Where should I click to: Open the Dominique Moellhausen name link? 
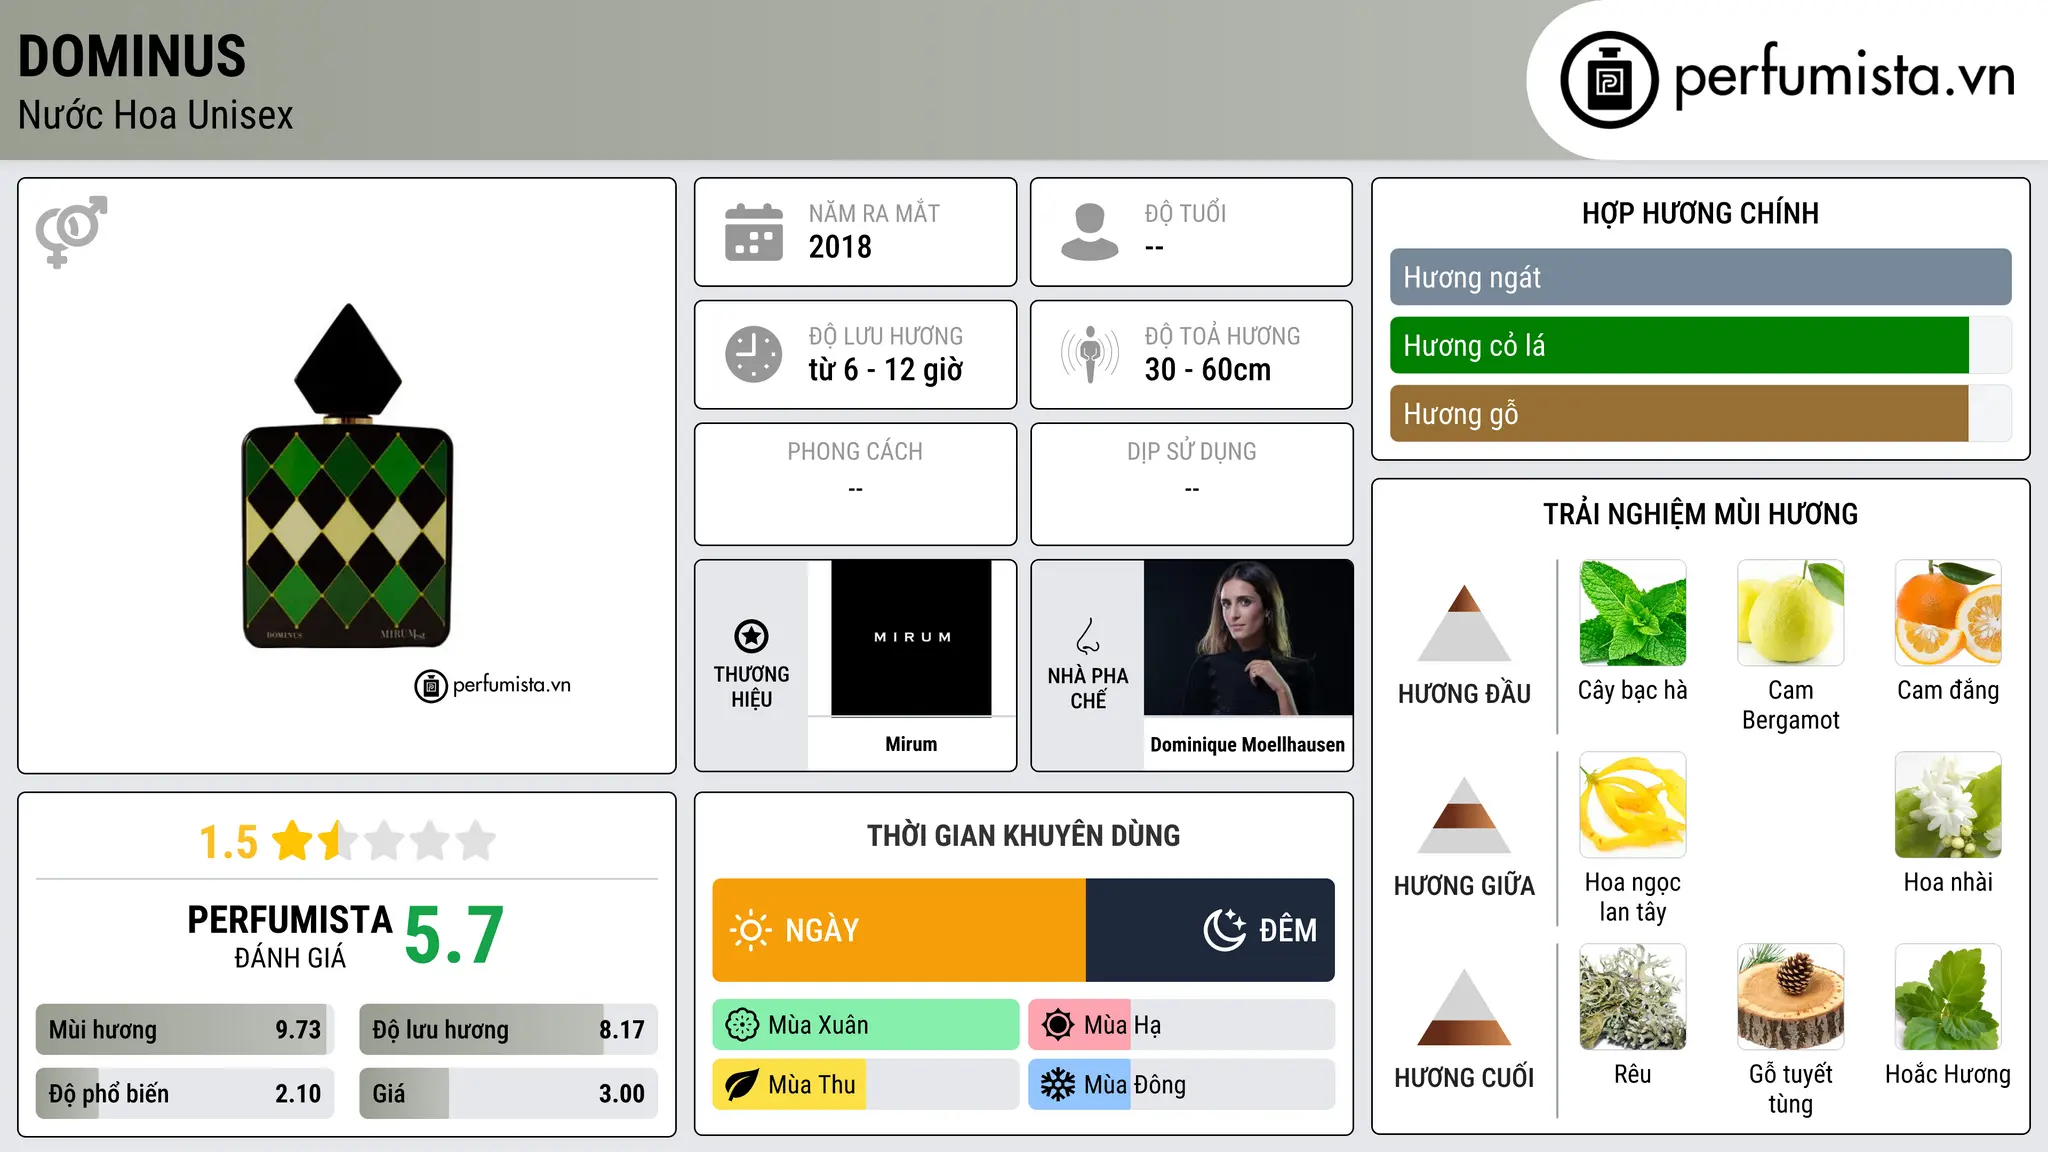1248,745
